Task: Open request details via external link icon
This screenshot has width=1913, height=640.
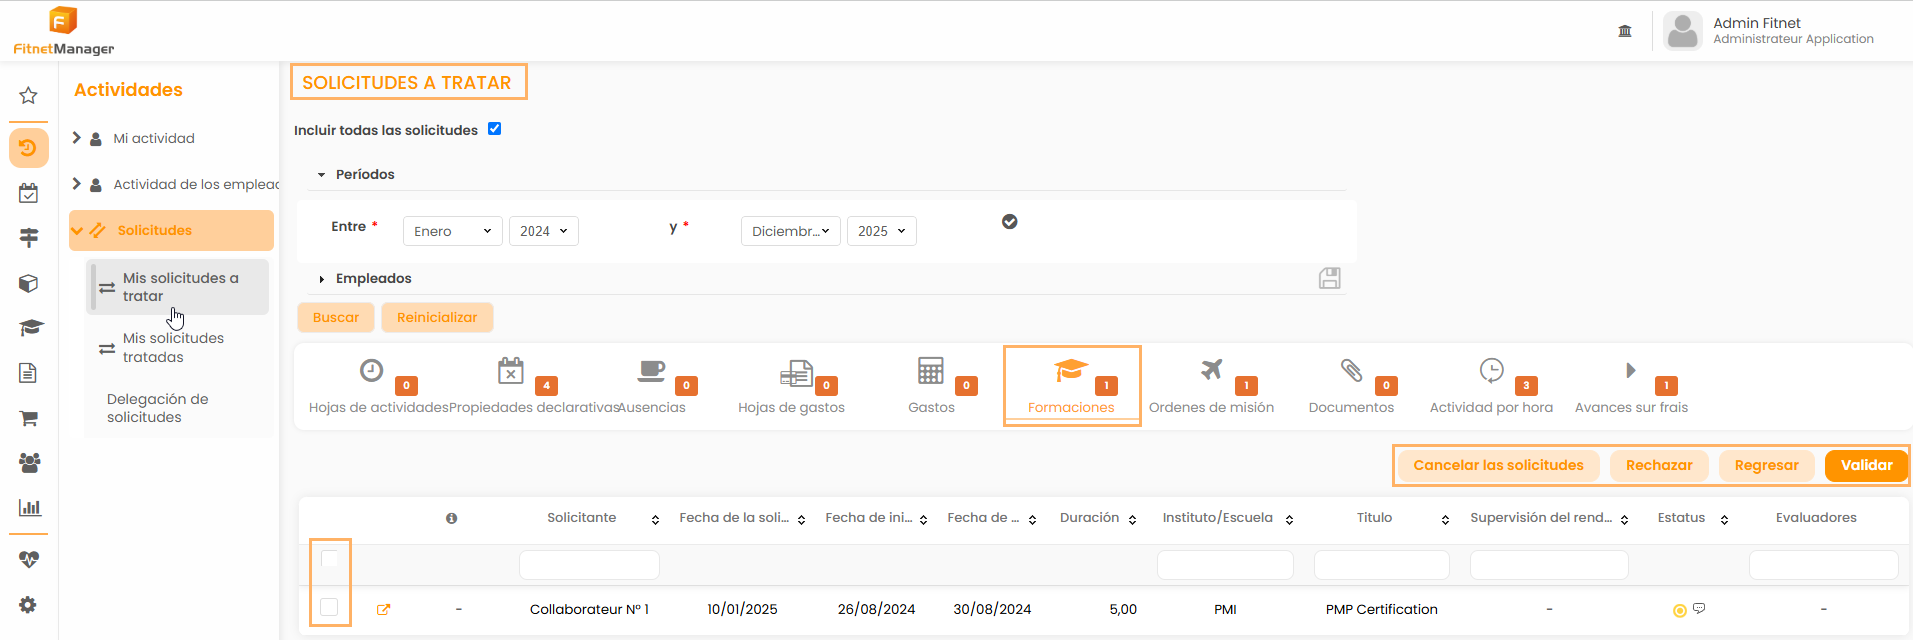Action: [383, 609]
